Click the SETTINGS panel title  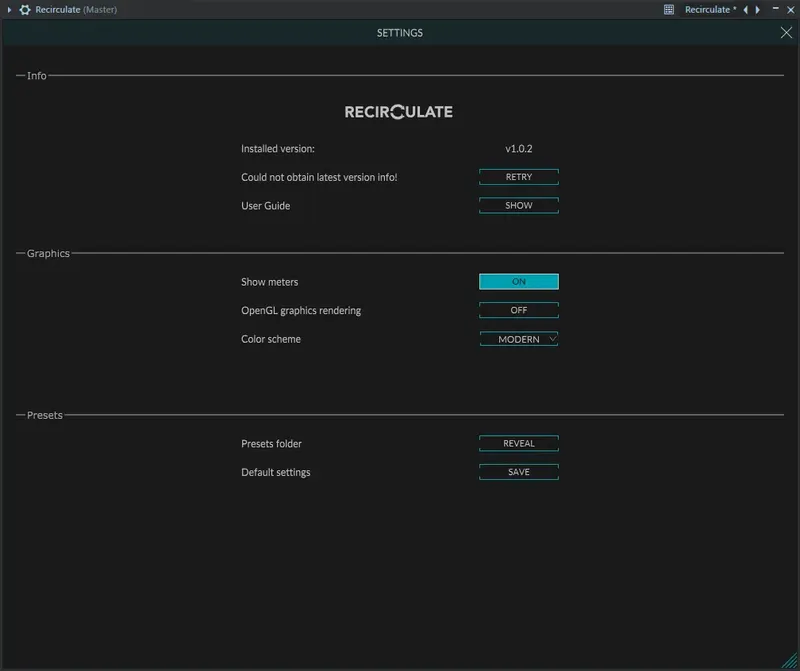click(399, 33)
